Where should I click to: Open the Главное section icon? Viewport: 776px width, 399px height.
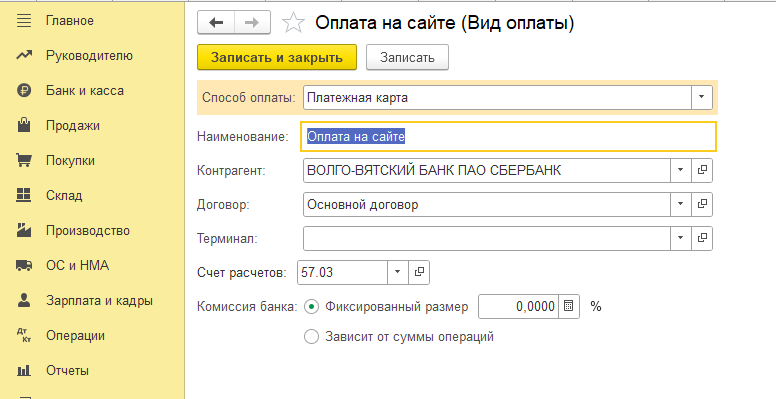click(x=24, y=21)
